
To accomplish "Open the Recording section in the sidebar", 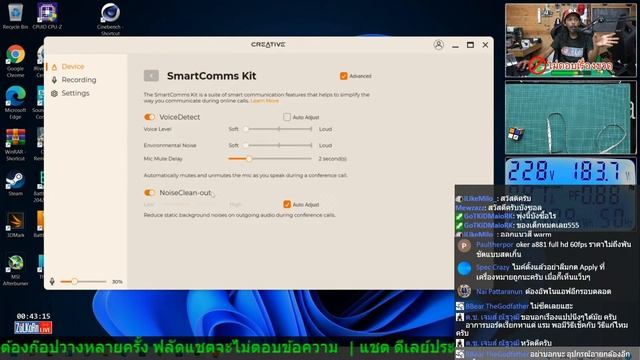I will click(79, 80).
